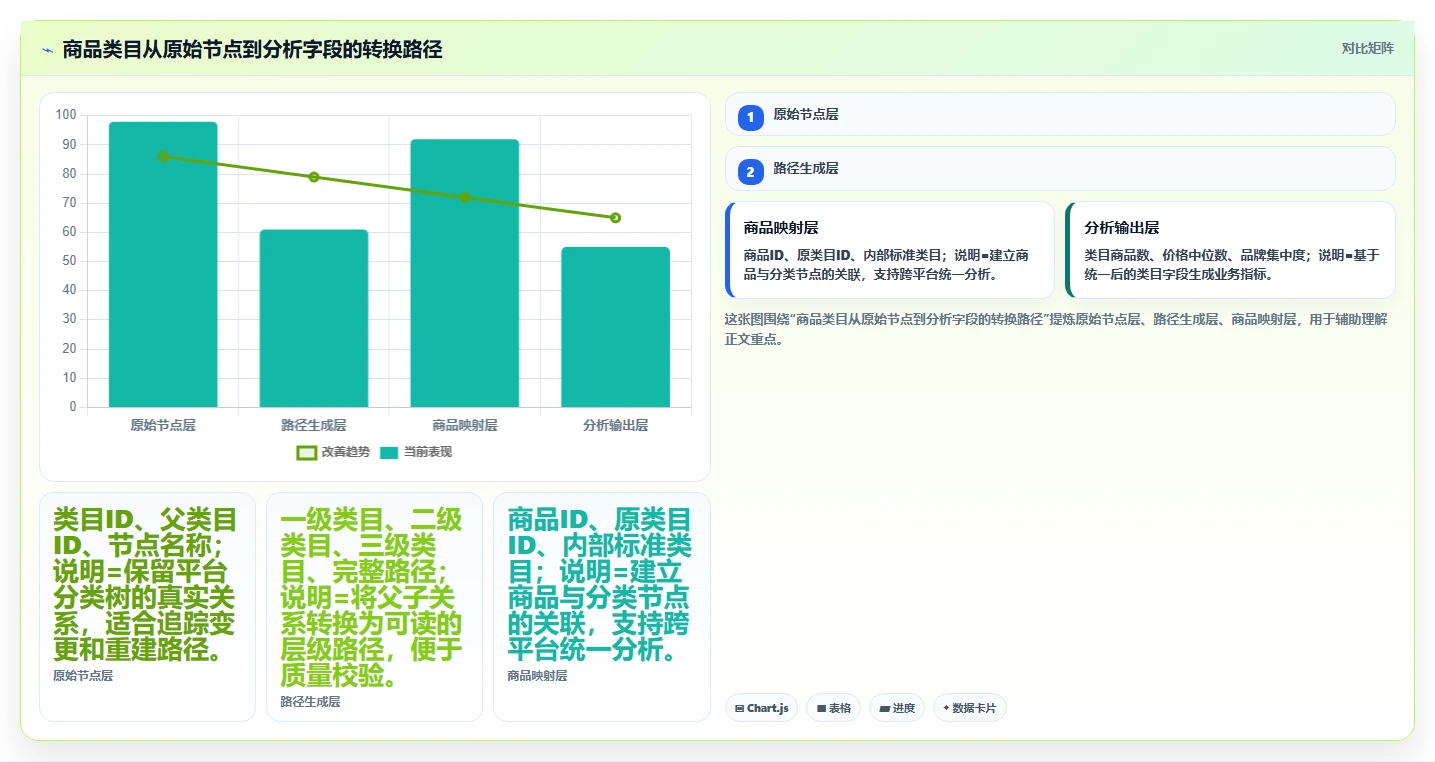
Task: Click trend line point above 分析输出层
Action: coord(616,218)
